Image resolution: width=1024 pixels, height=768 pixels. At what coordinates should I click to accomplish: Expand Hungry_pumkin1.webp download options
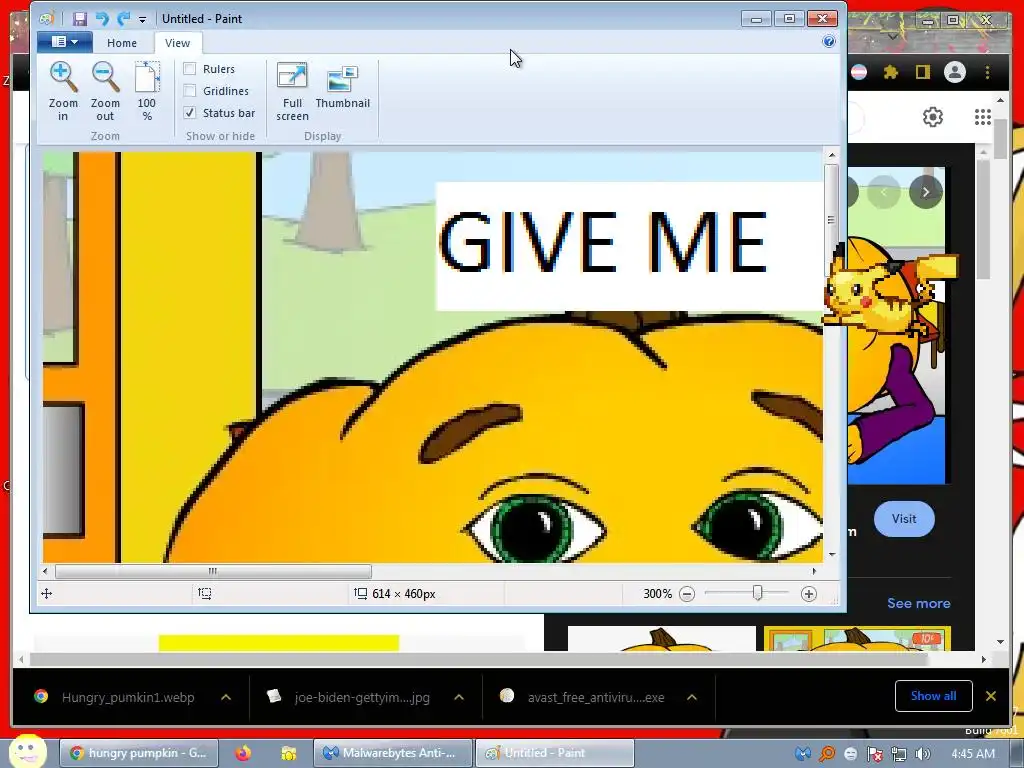click(226, 697)
